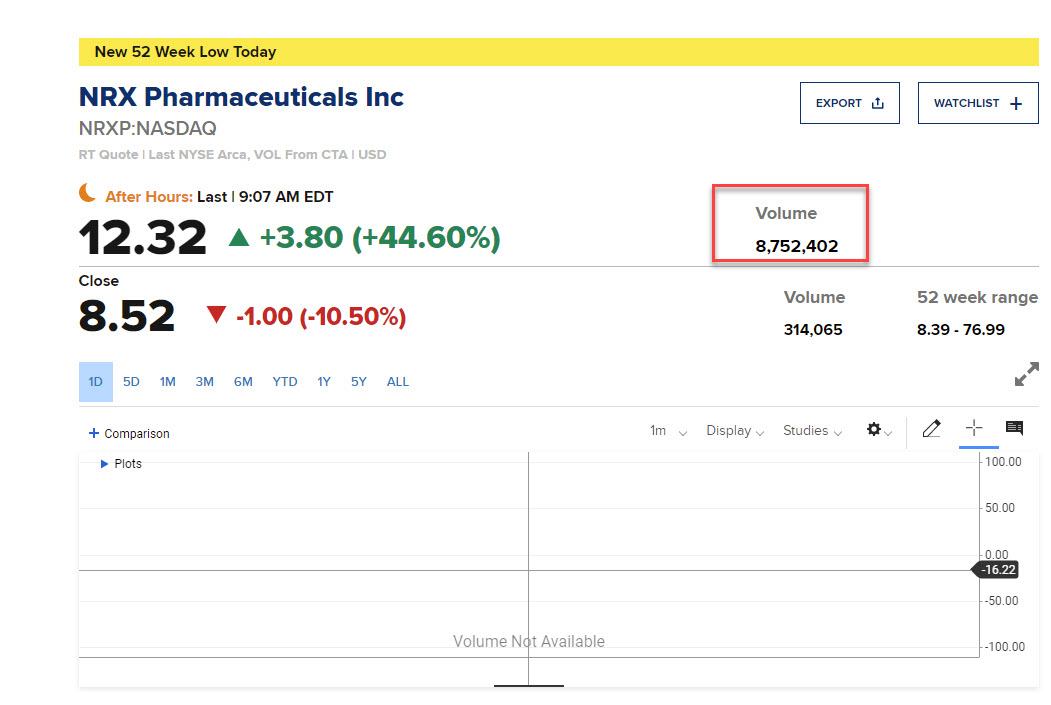The height and width of the screenshot is (705, 1051).
Task: Select the 5D time range tab
Action: coord(131,382)
